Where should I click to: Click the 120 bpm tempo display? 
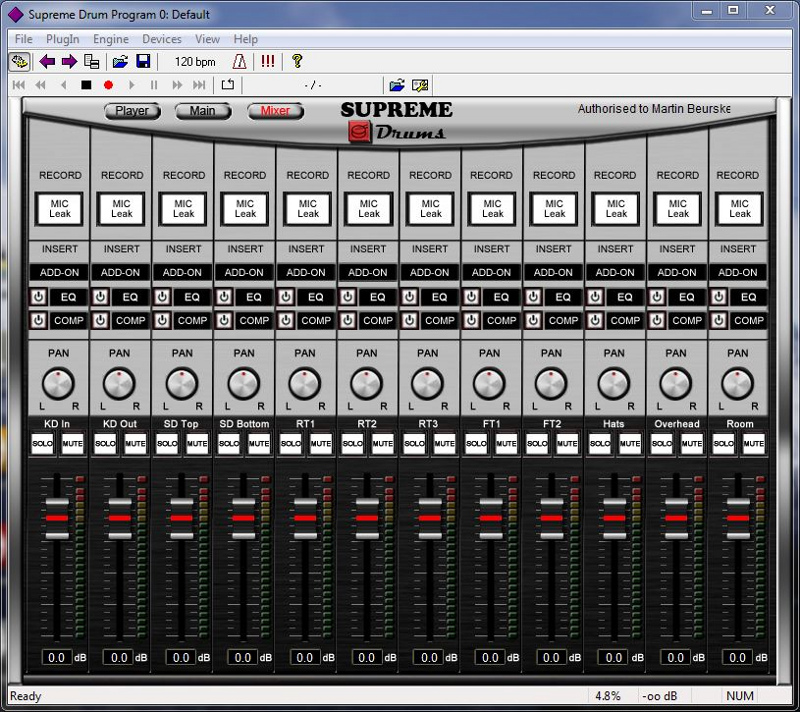point(195,62)
